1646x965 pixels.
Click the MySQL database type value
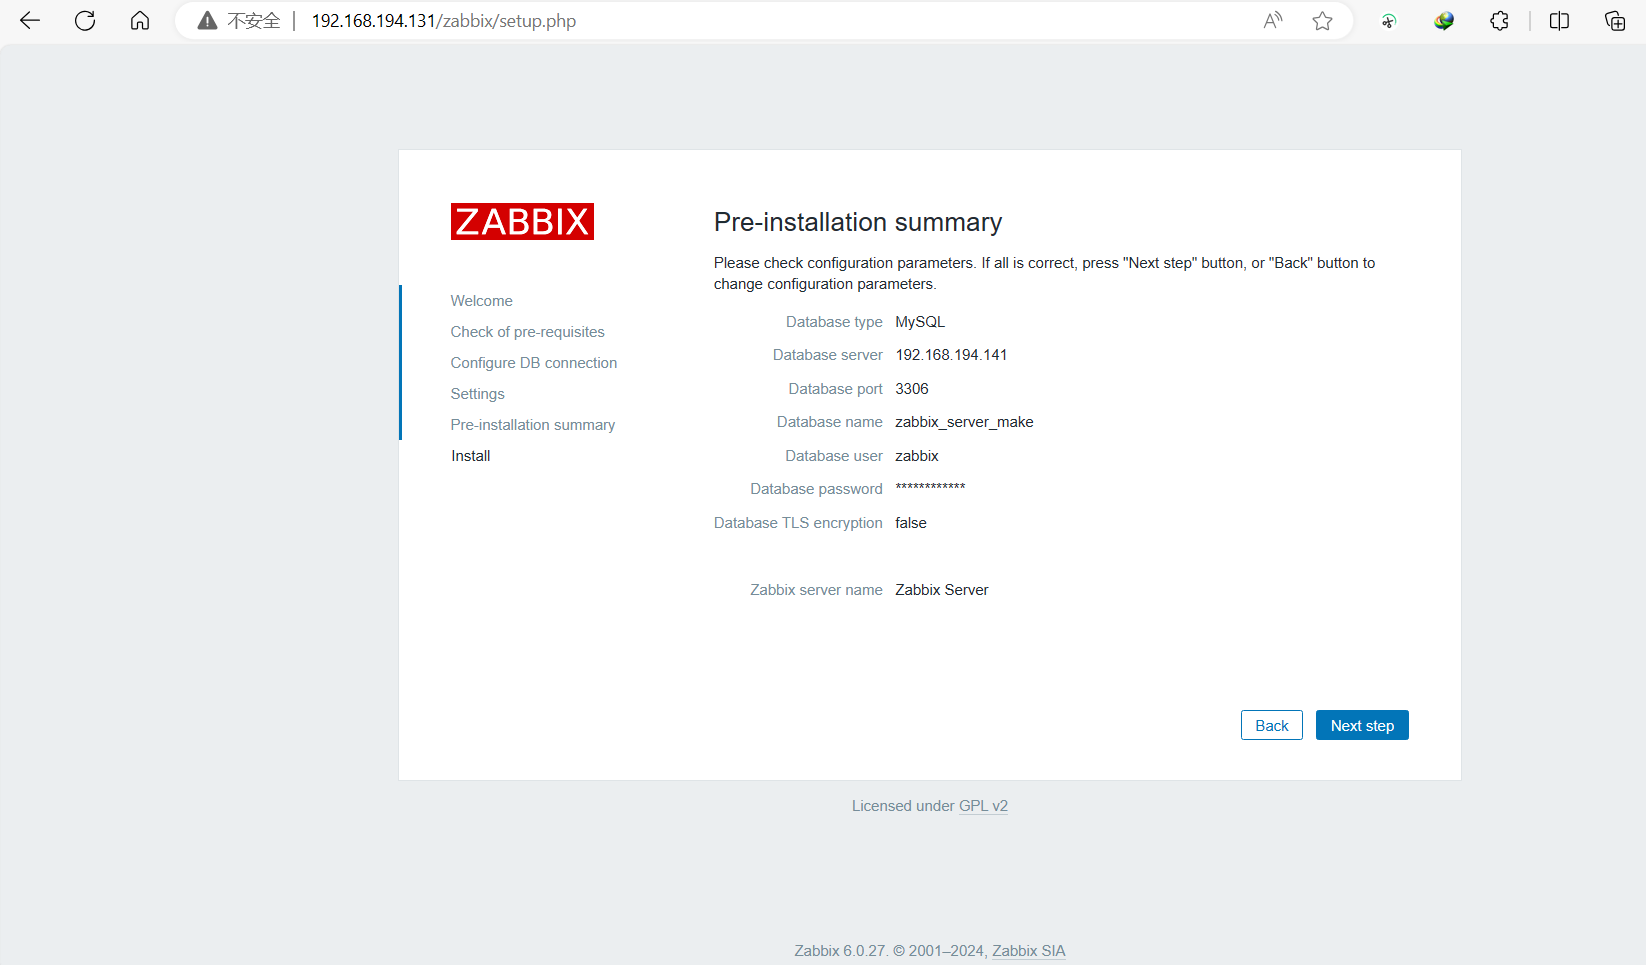point(920,322)
